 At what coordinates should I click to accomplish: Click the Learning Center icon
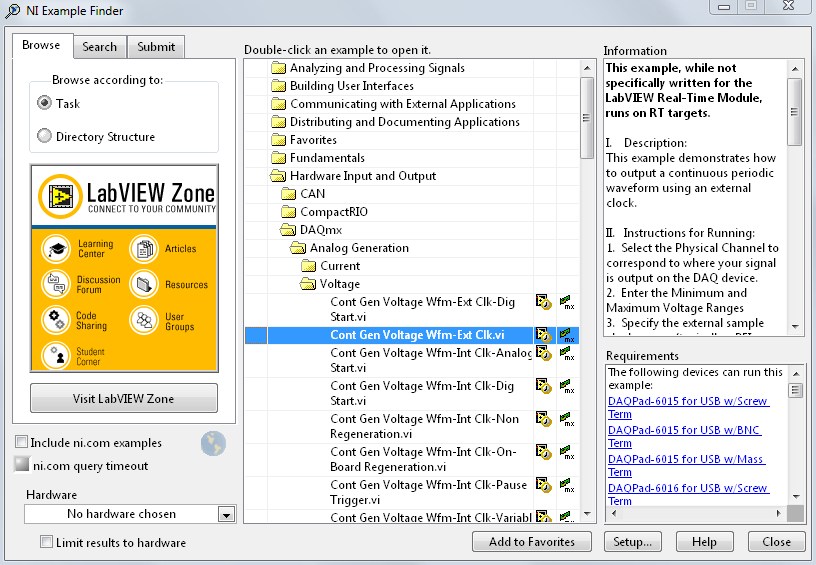(x=57, y=248)
